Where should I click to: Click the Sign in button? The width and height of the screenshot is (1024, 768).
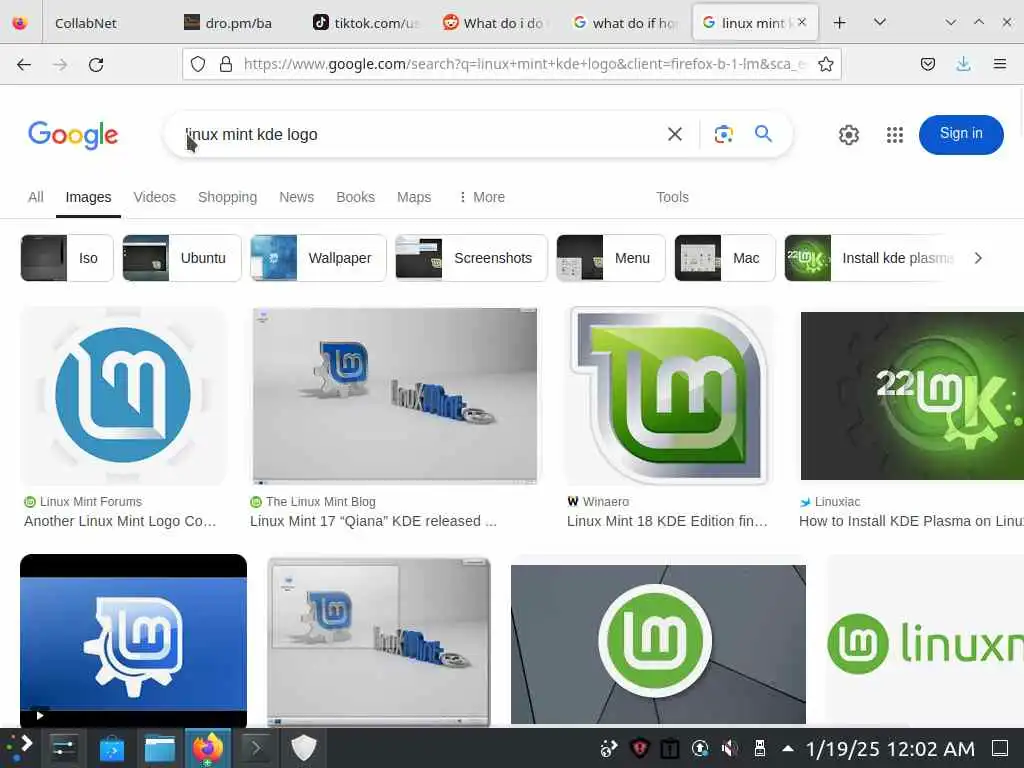[x=961, y=135]
